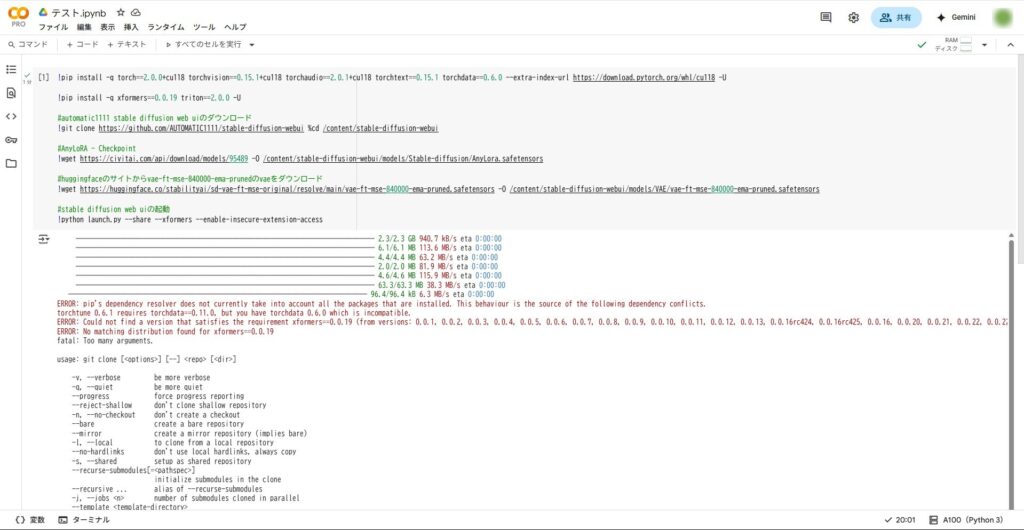Viewport: 1024px width, 530px height.
Task: Open the ファイル menu
Action: click(53, 27)
